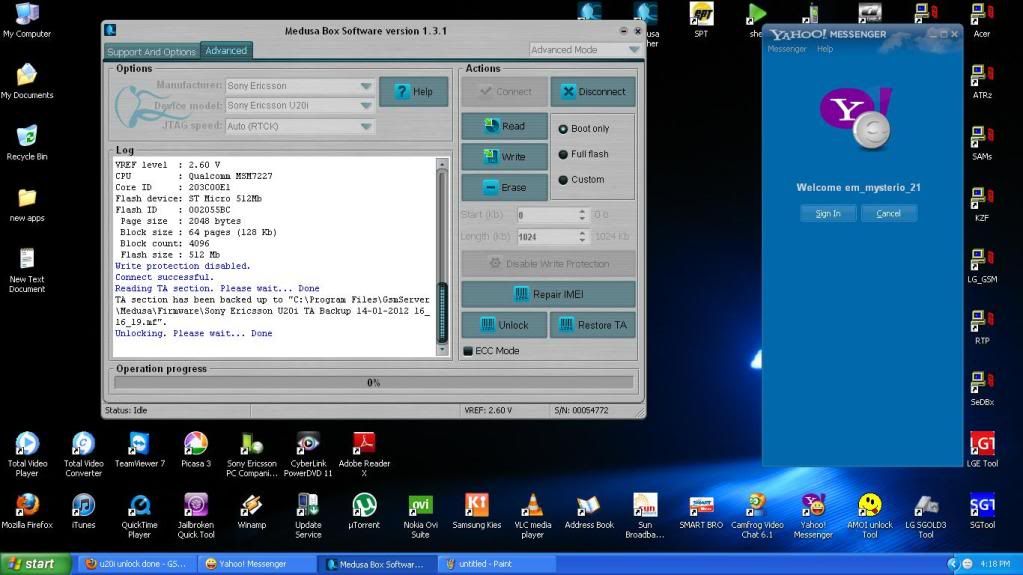Click the Read button
This screenshot has height=575, width=1023.
504,127
